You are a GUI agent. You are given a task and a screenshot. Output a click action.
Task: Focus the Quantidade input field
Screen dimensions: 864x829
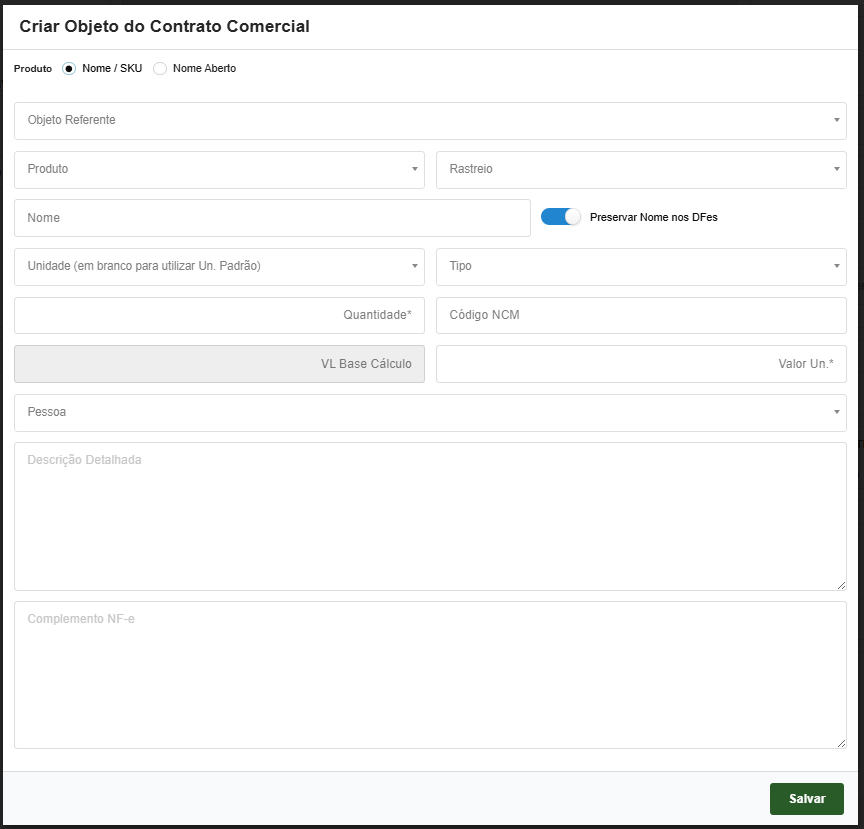tap(219, 315)
